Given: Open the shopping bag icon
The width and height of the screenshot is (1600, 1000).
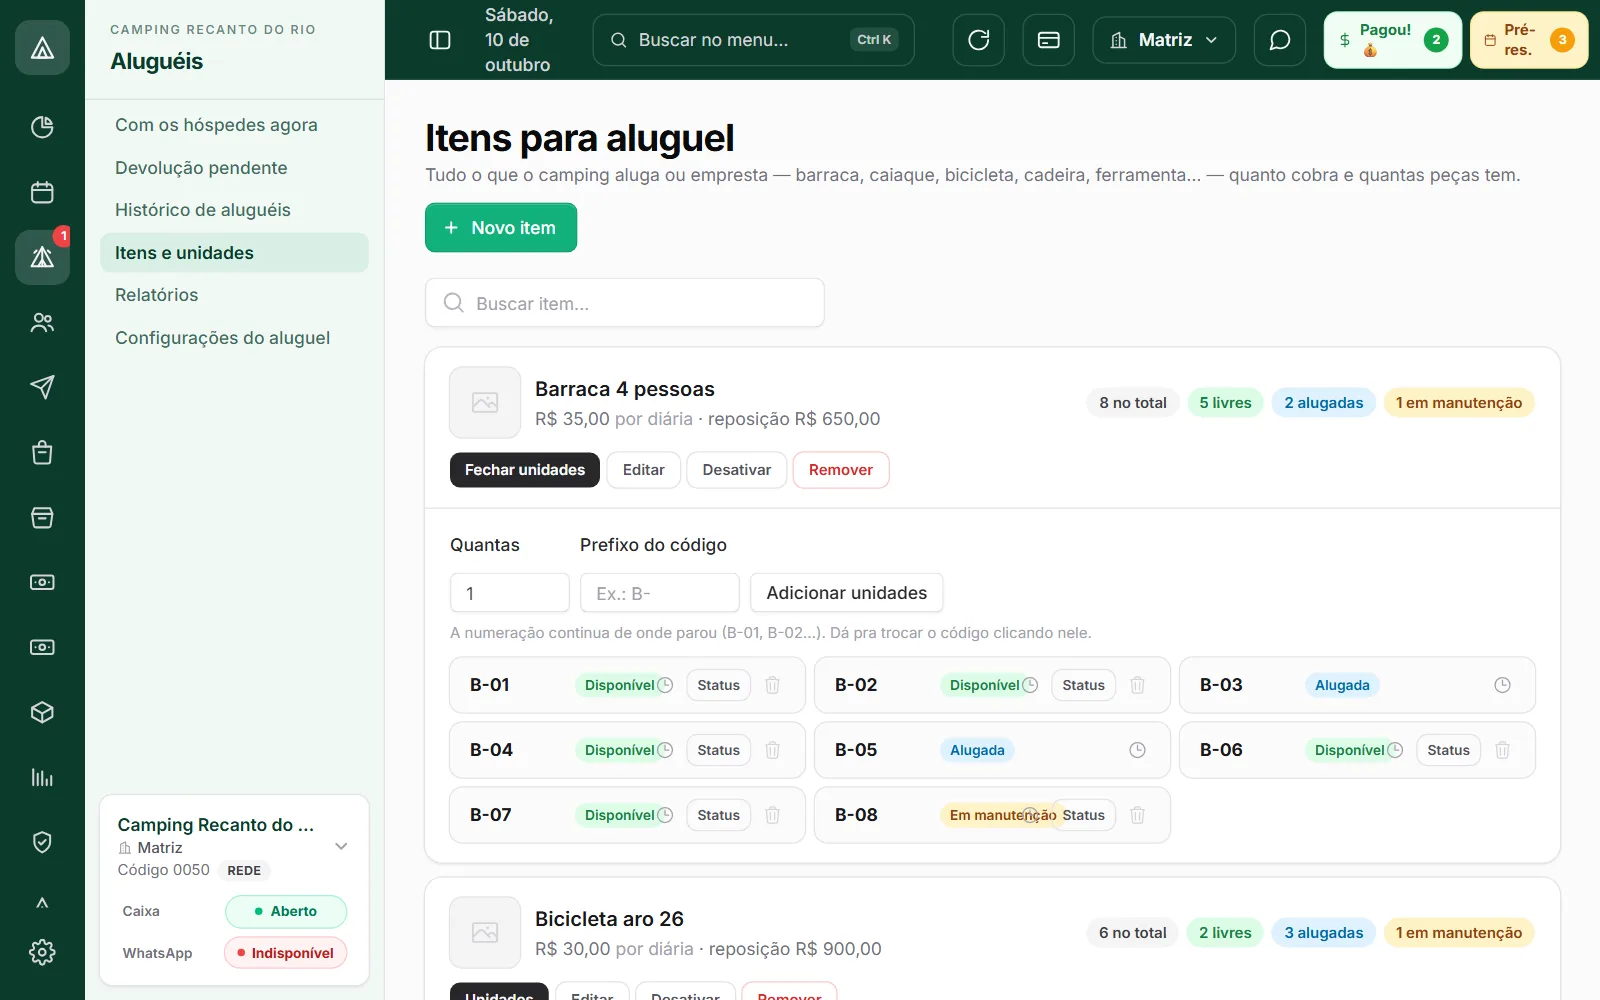Looking at the screenshot, I should (x=42, y=452).
